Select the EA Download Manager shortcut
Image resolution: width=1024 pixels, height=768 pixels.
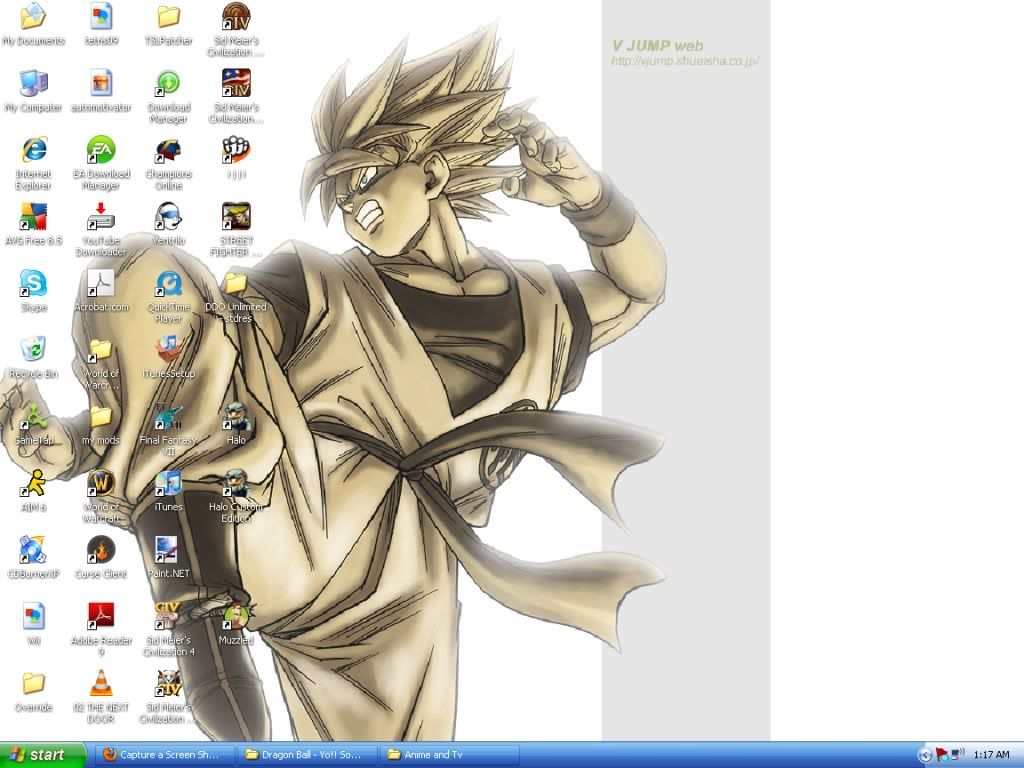[101, 150]
